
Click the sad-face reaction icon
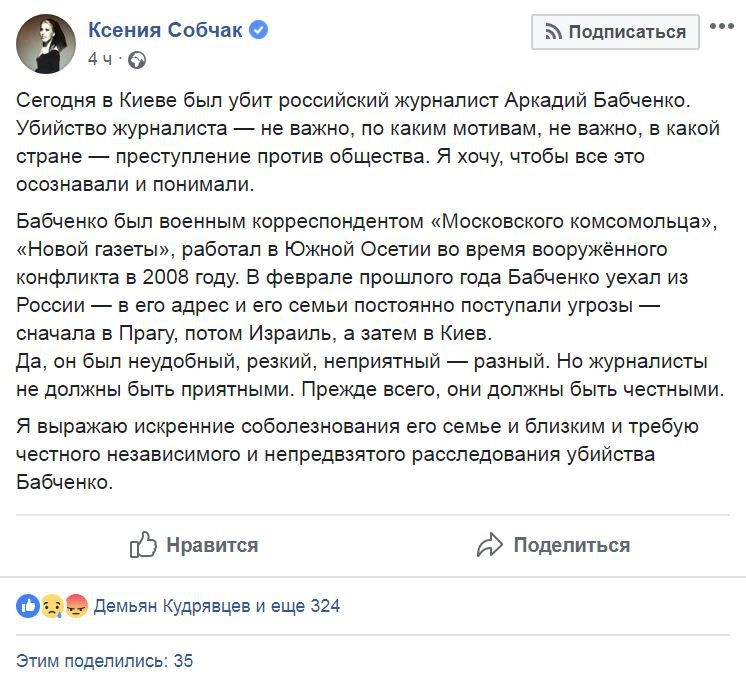coord(53,605)
